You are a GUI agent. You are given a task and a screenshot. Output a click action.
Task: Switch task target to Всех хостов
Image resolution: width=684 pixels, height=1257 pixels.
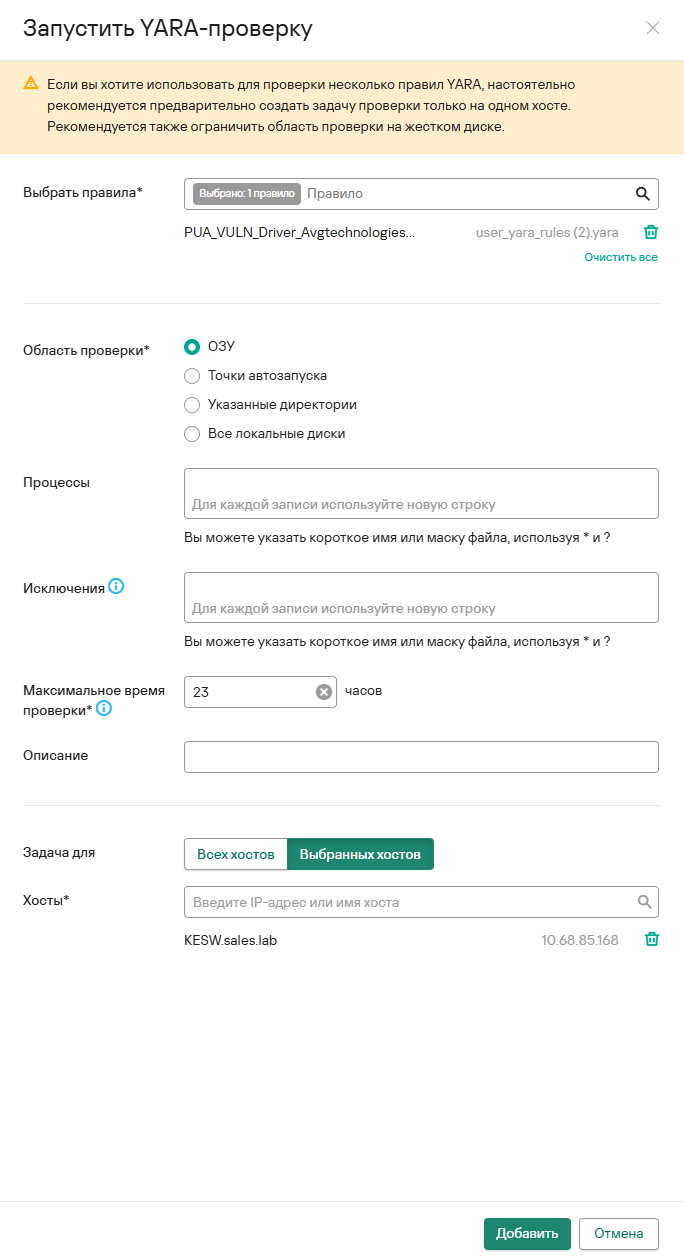(236, 854)
